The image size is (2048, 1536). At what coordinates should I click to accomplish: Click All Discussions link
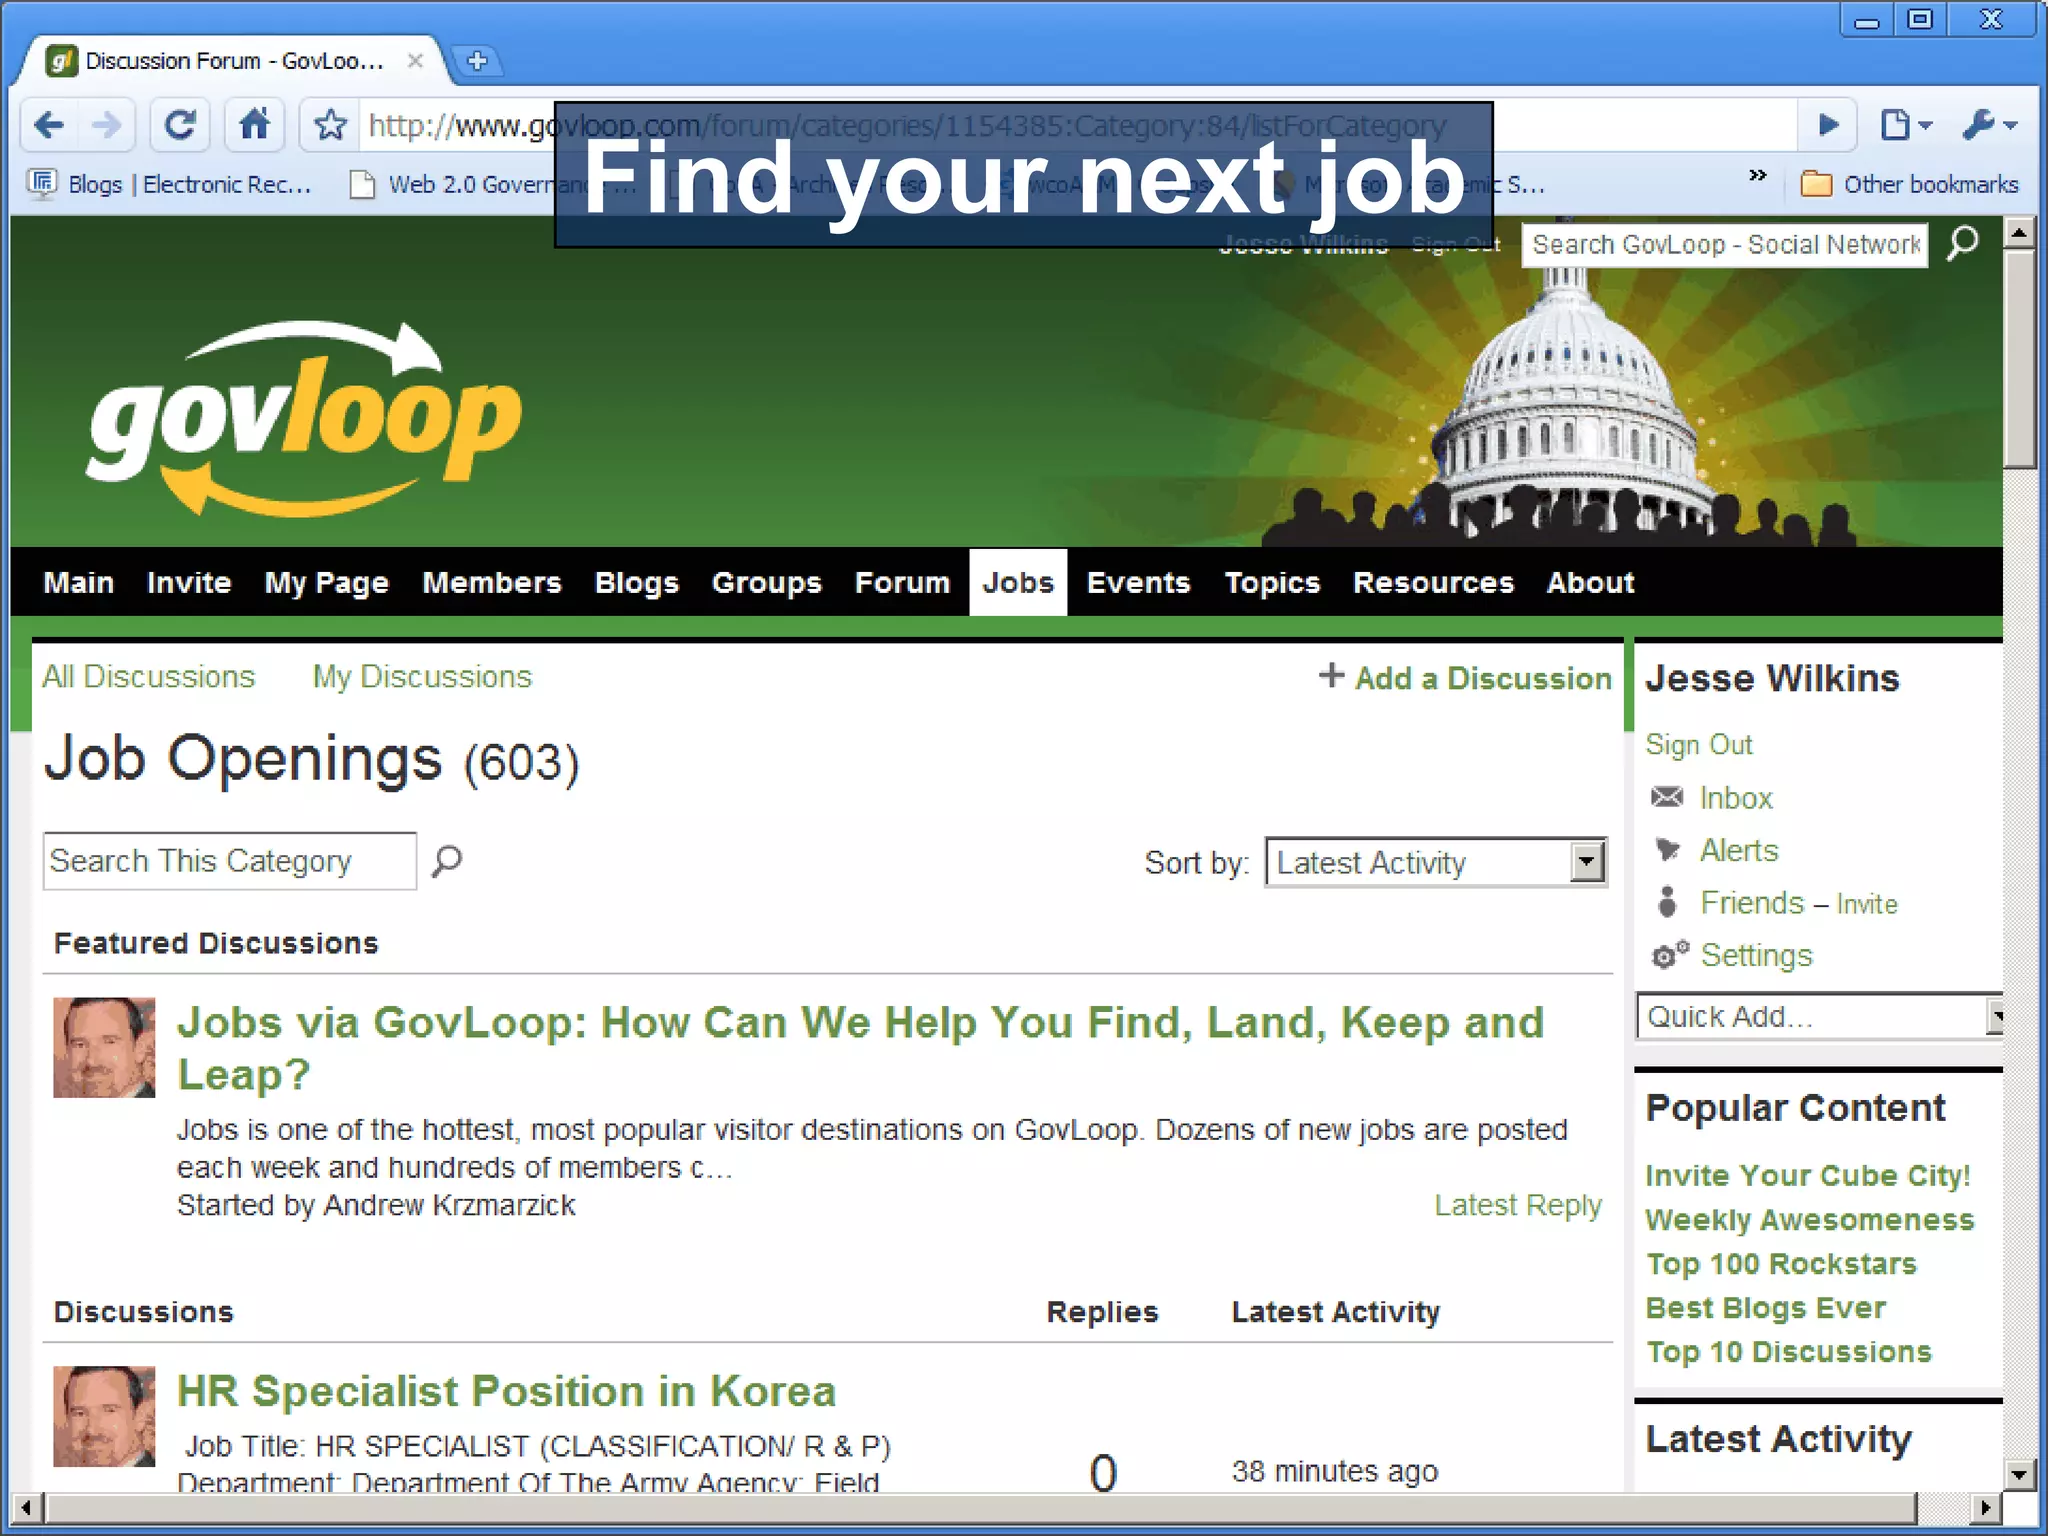pyautogui.click(x=149, y=677)
